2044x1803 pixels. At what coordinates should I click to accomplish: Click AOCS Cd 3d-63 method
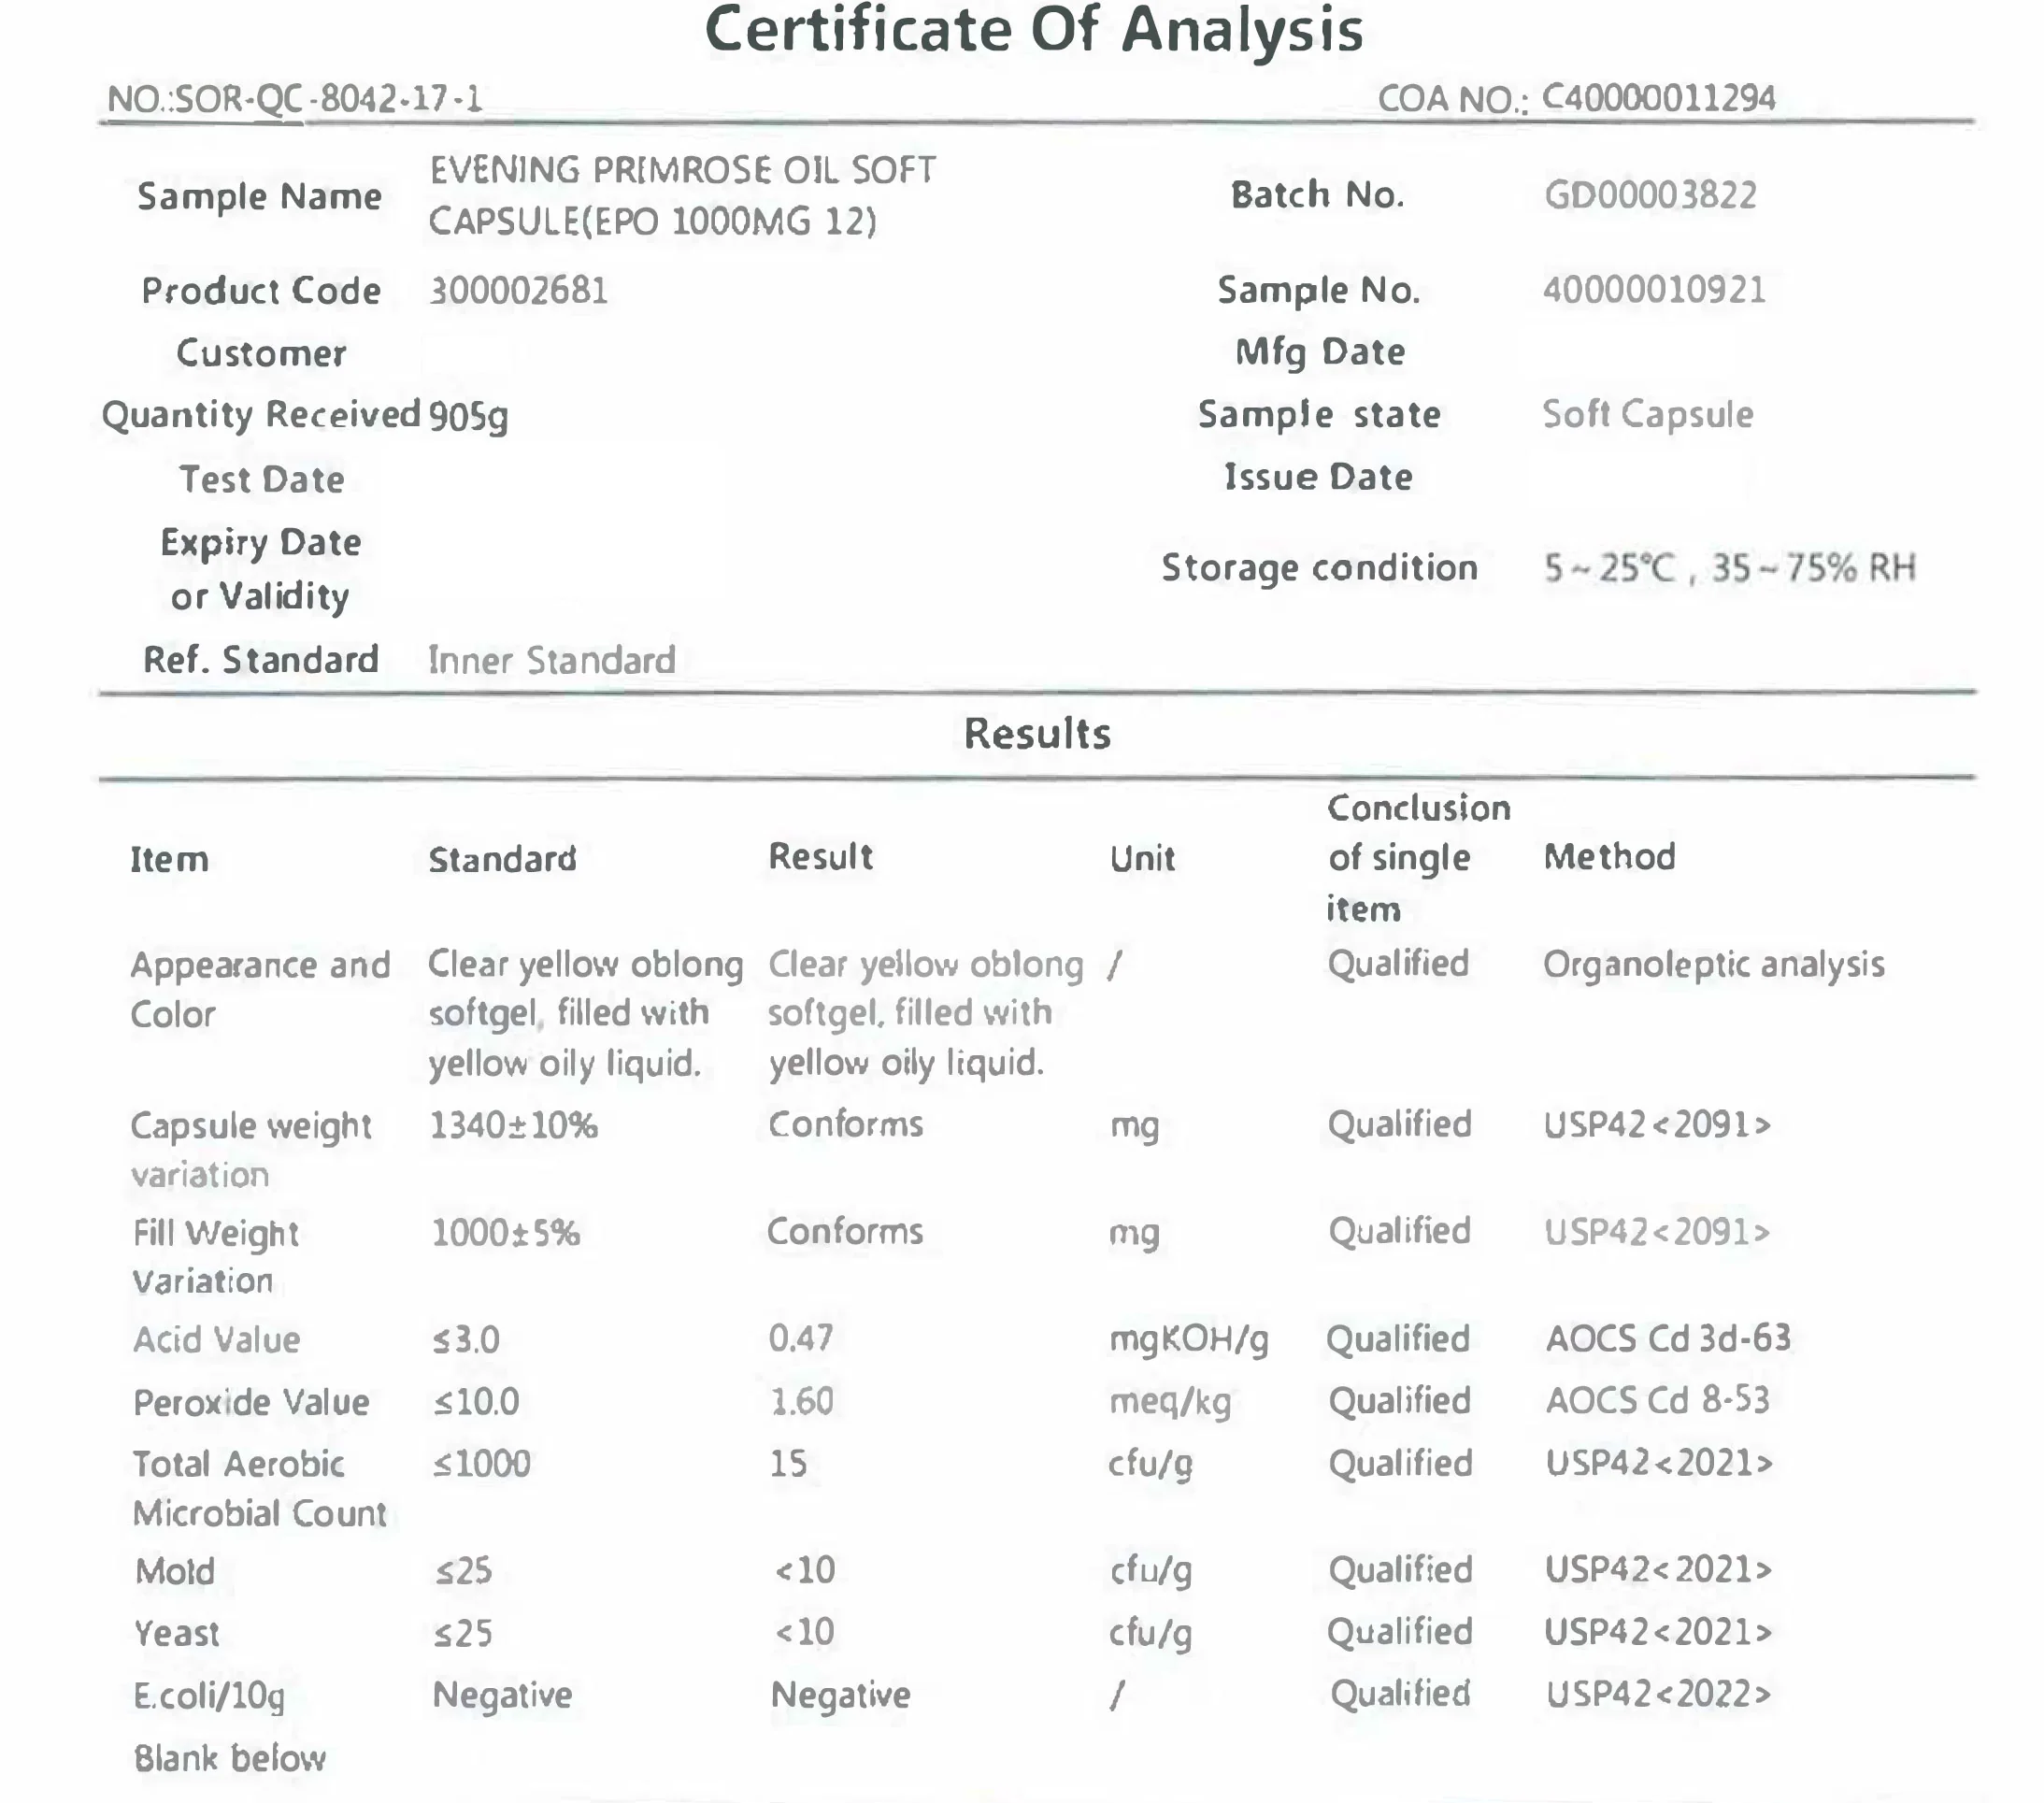1667,1339
